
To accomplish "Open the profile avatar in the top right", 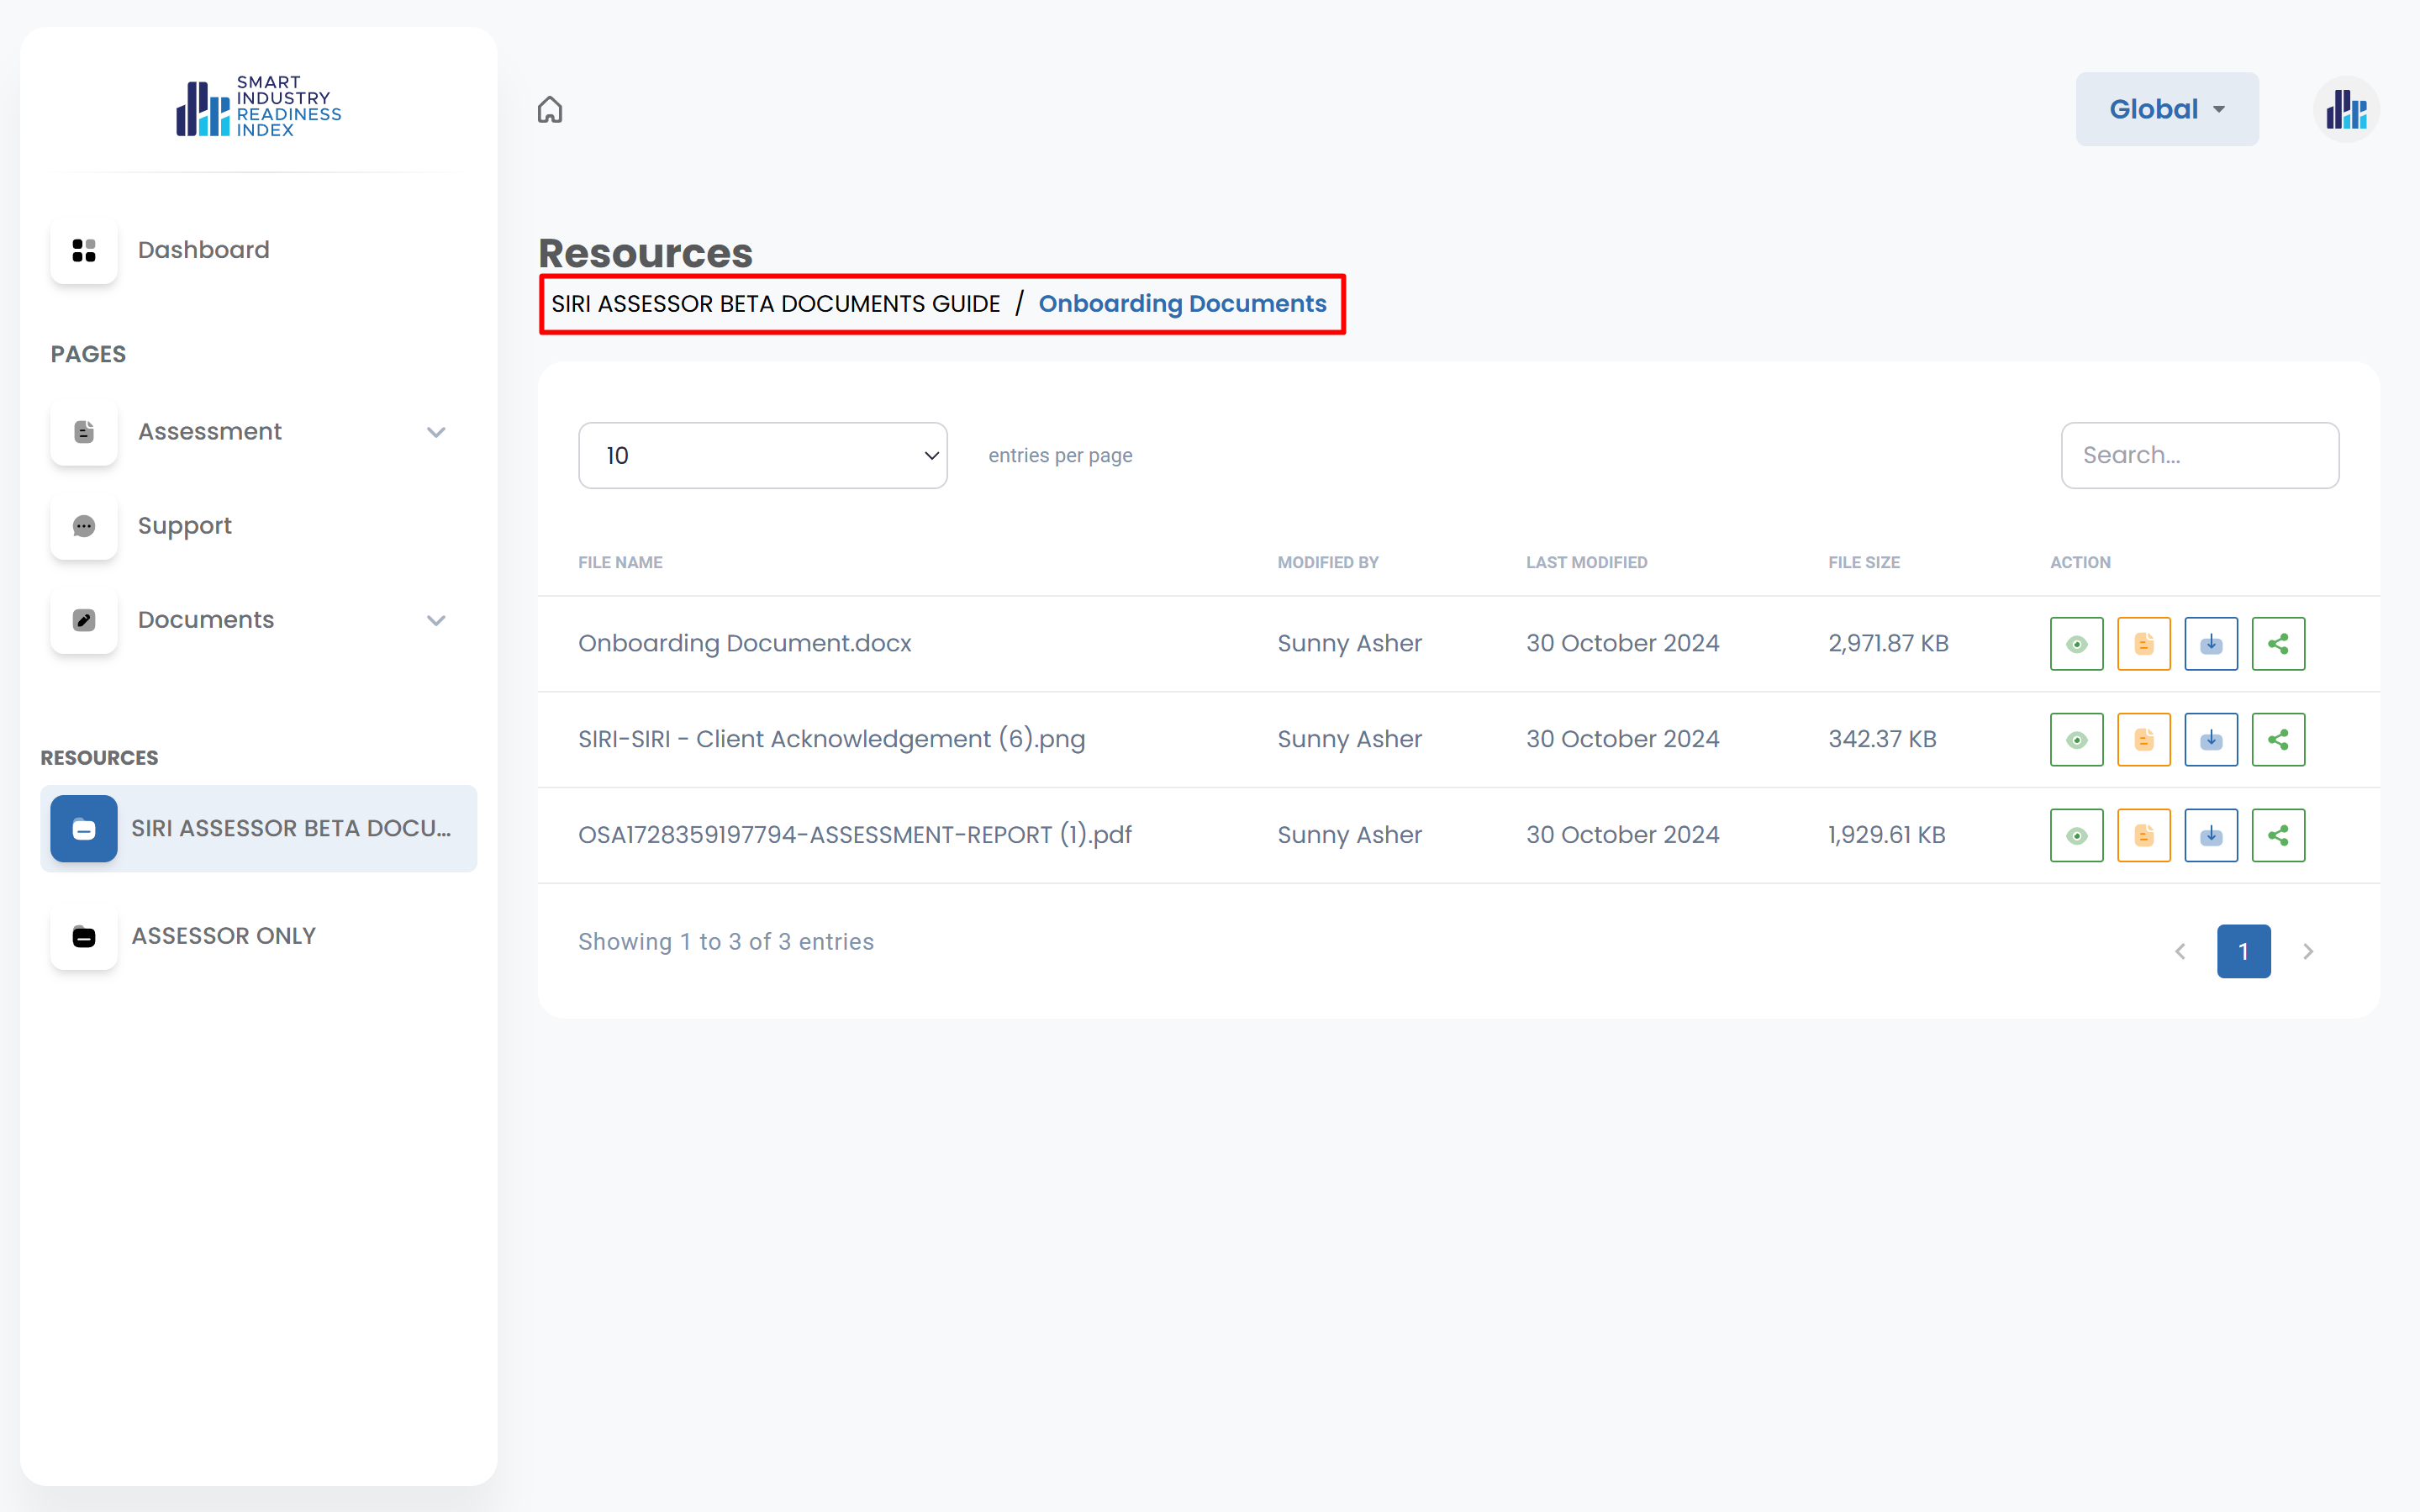I will tap(2345, 110).
